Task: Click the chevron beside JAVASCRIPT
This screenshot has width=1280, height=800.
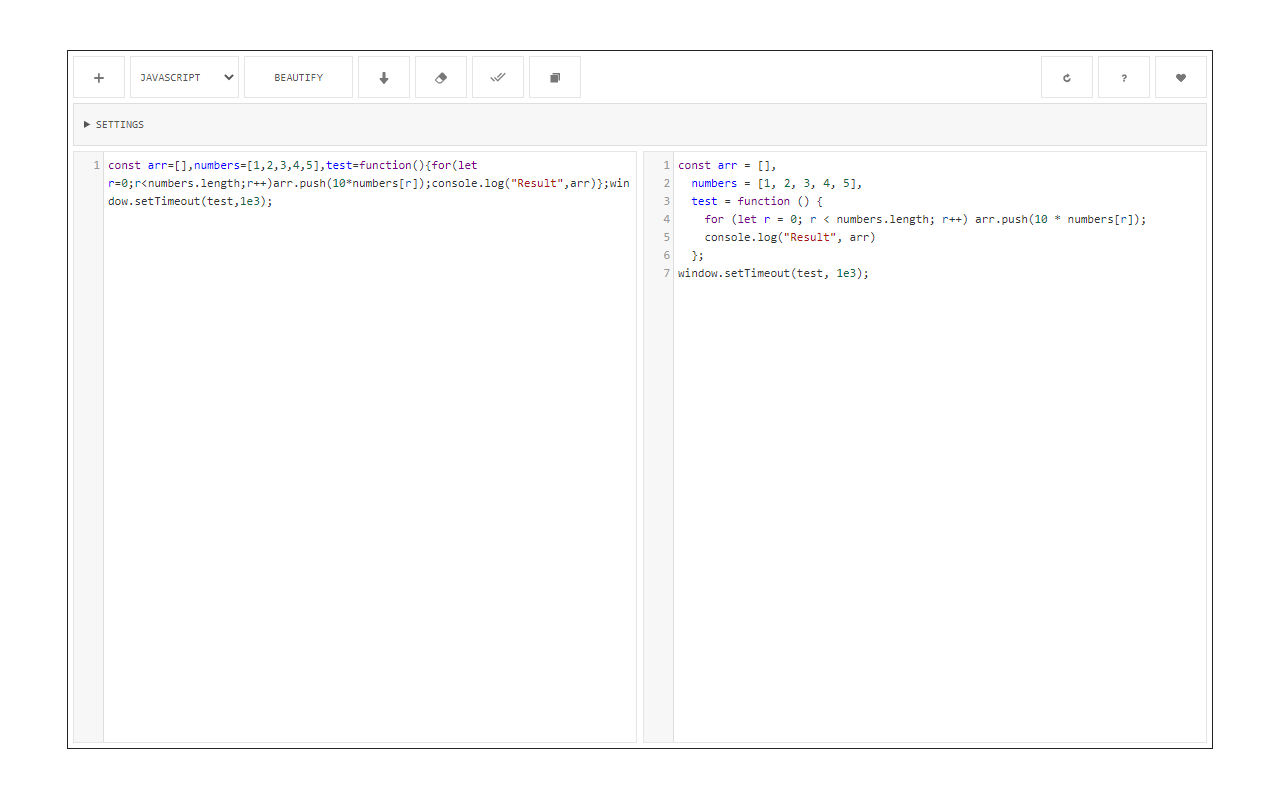Action: pyautogui.click(x=227, y=77)
